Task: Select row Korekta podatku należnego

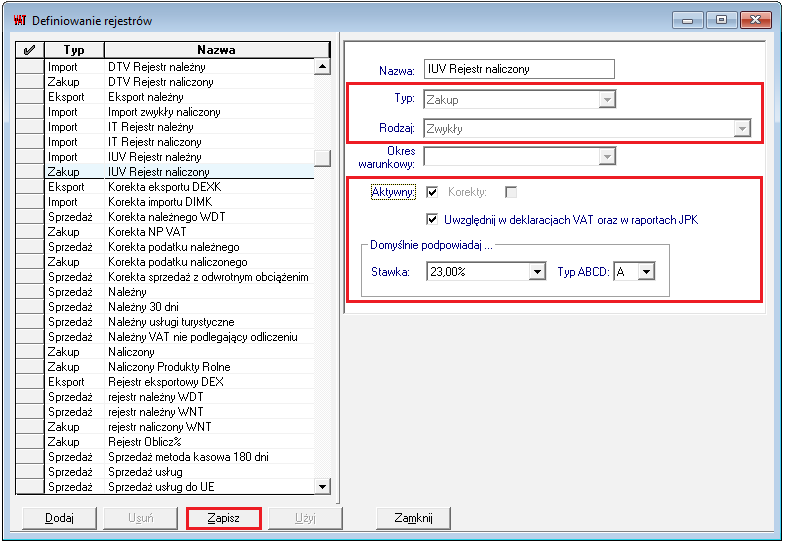Action: tap(165, 247)
